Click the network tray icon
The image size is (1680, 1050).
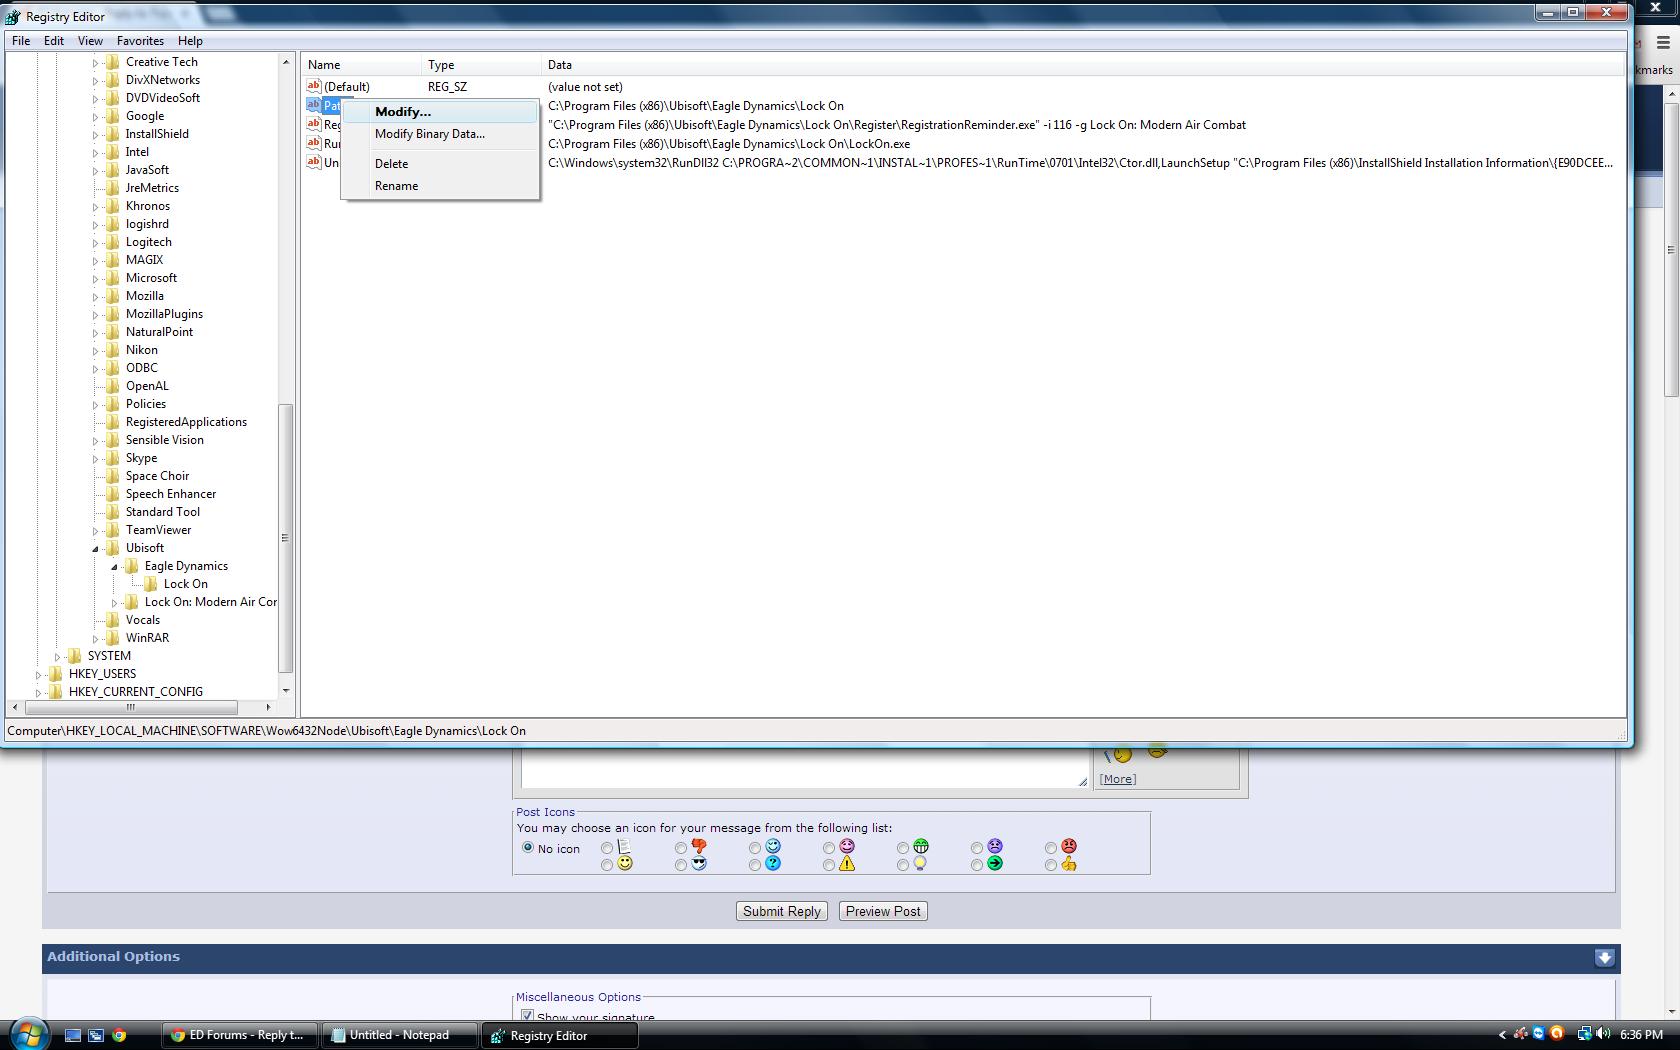pos(1585,1034)
